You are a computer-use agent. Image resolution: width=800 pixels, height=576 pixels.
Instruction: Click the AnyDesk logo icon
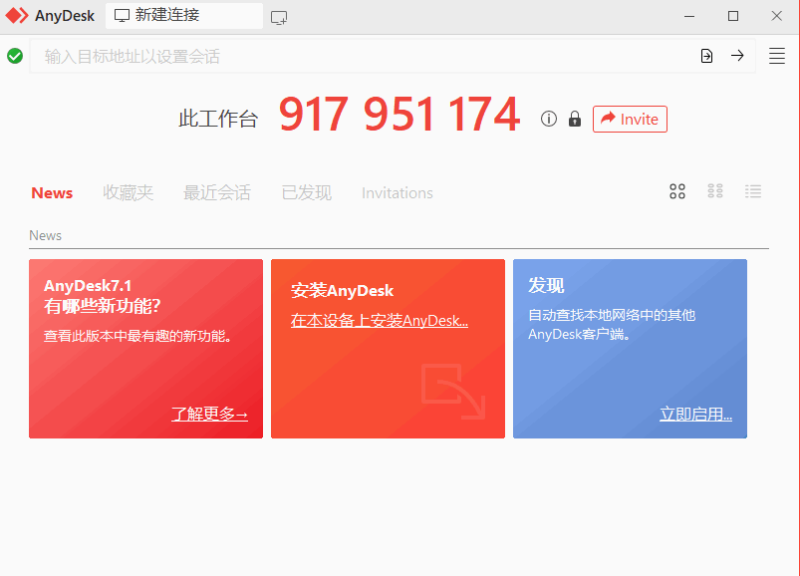[x=17, y=16]
